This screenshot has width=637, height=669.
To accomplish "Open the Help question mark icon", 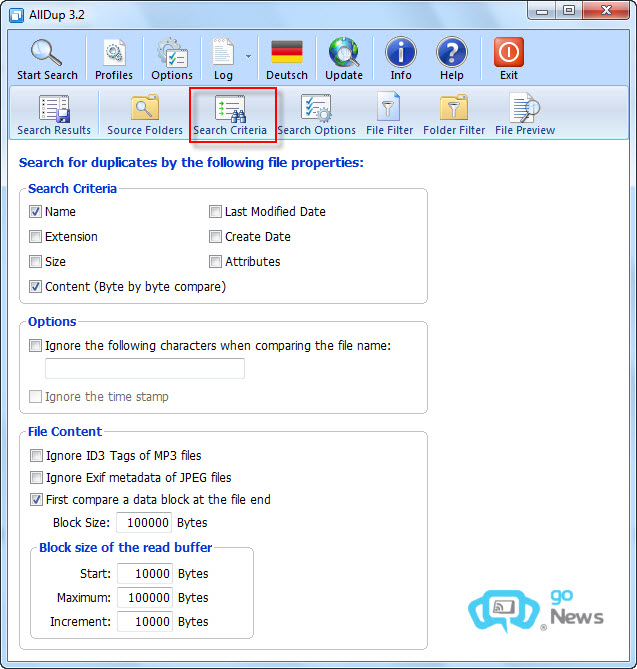I will click(452, 52).
